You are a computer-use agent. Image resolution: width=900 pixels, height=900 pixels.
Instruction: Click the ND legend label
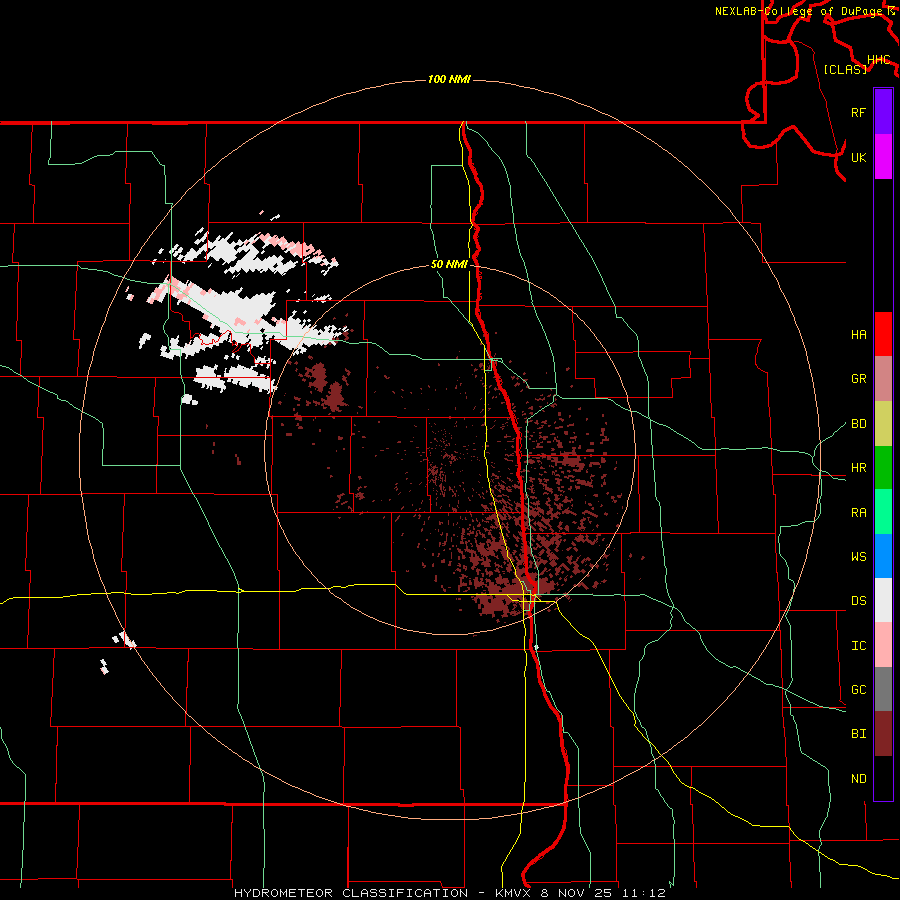pos(858,779)
